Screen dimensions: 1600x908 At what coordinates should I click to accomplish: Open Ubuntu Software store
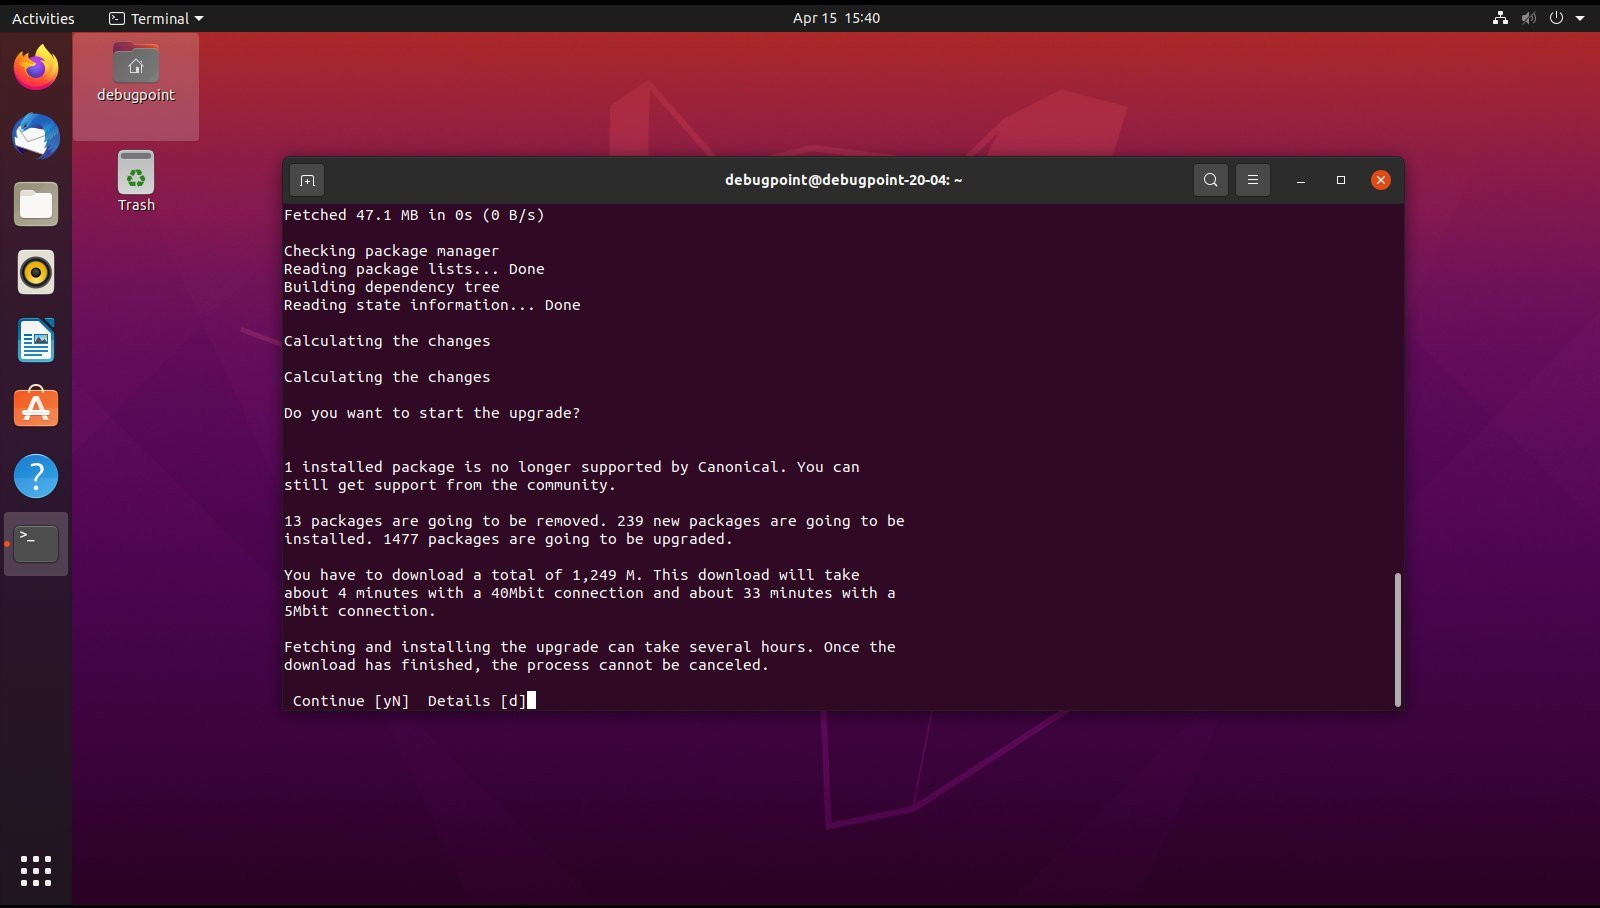point(36,408)
